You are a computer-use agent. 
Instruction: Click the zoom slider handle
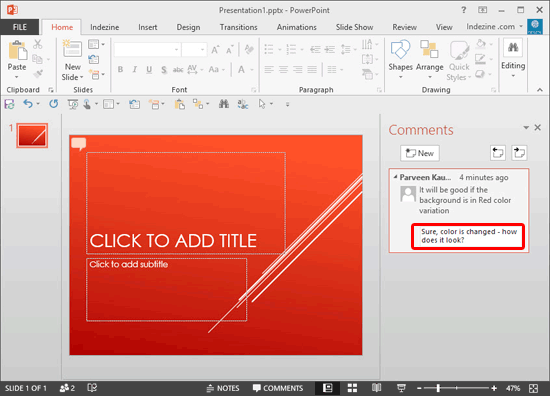point(438,388)
